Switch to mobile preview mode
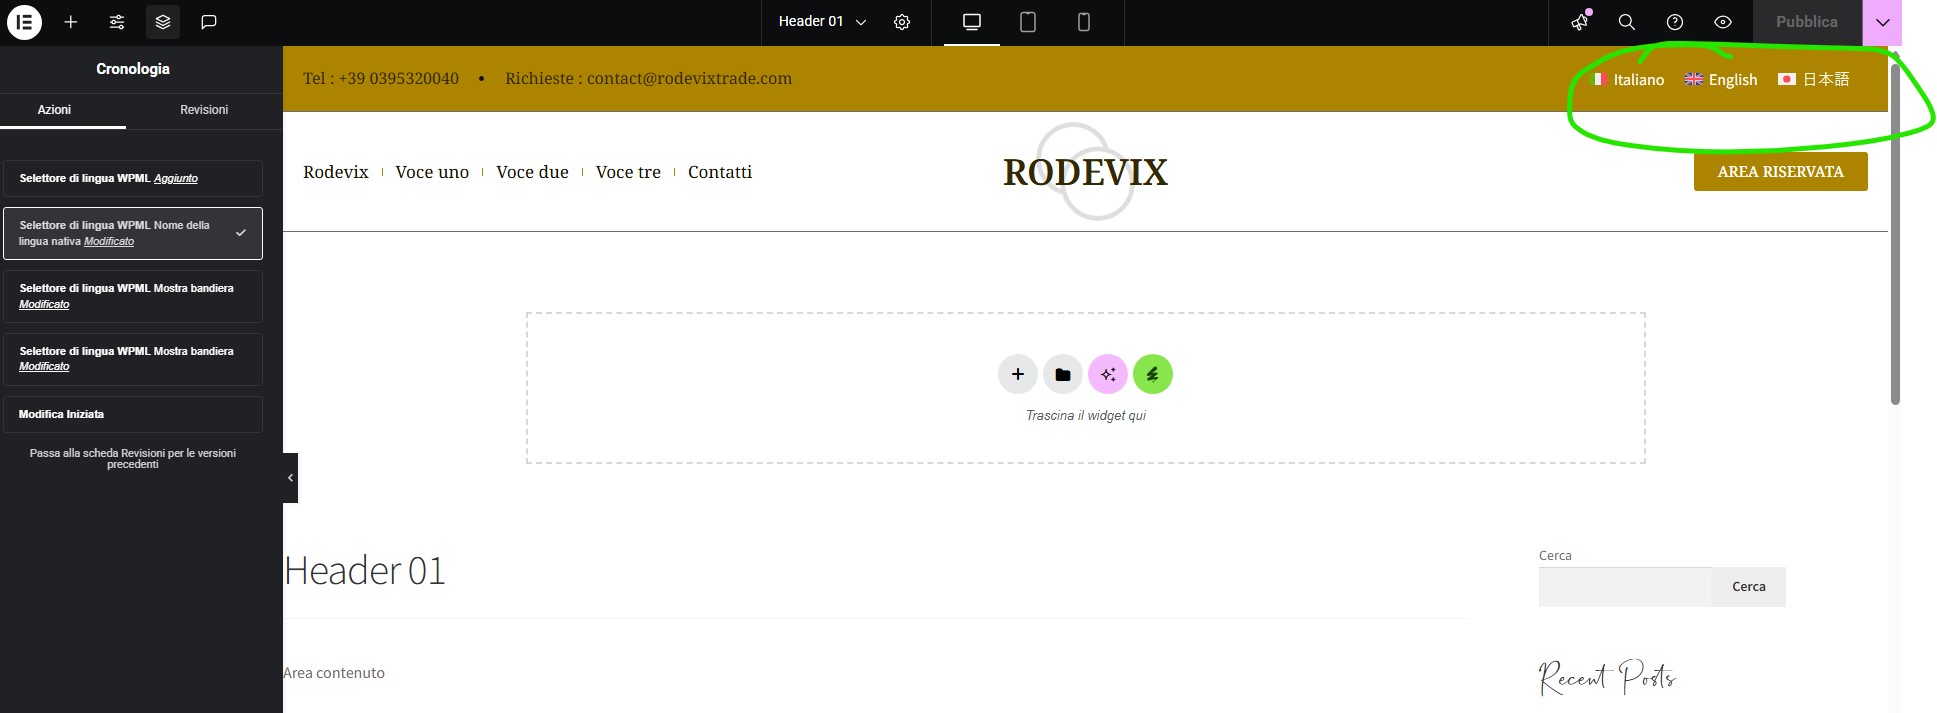This screenshot has width=1937, height=713. [1084, 22]
